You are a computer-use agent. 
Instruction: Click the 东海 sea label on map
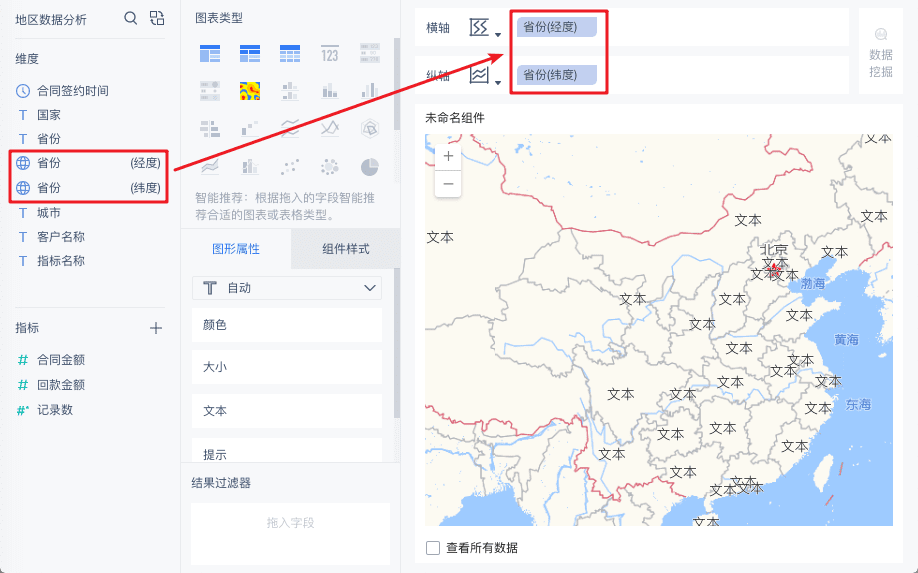(858, 404)
